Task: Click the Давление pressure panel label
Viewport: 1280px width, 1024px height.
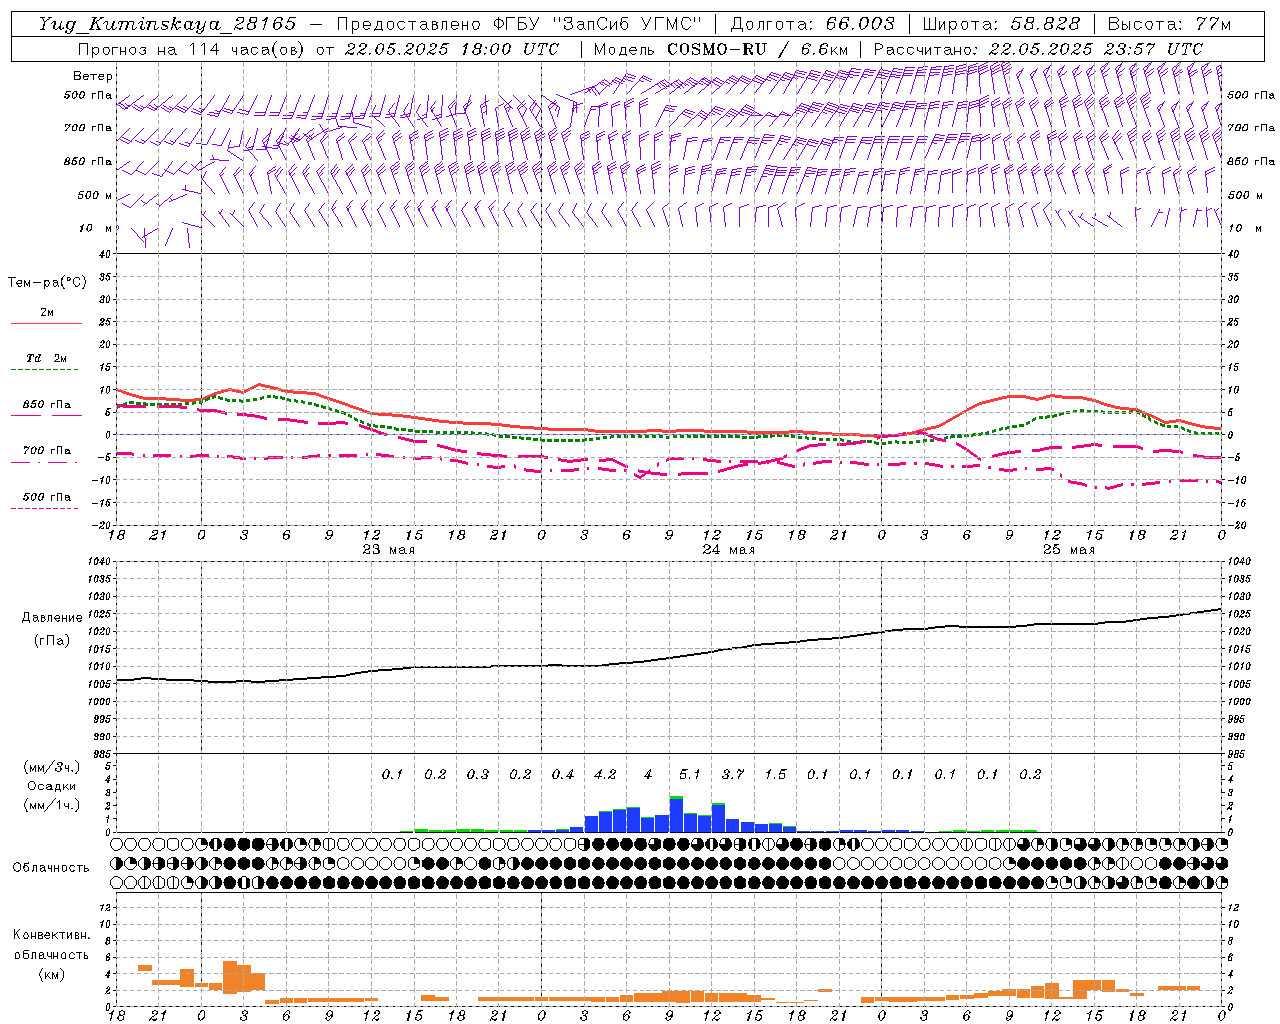Action: click(x=52, y=618)
